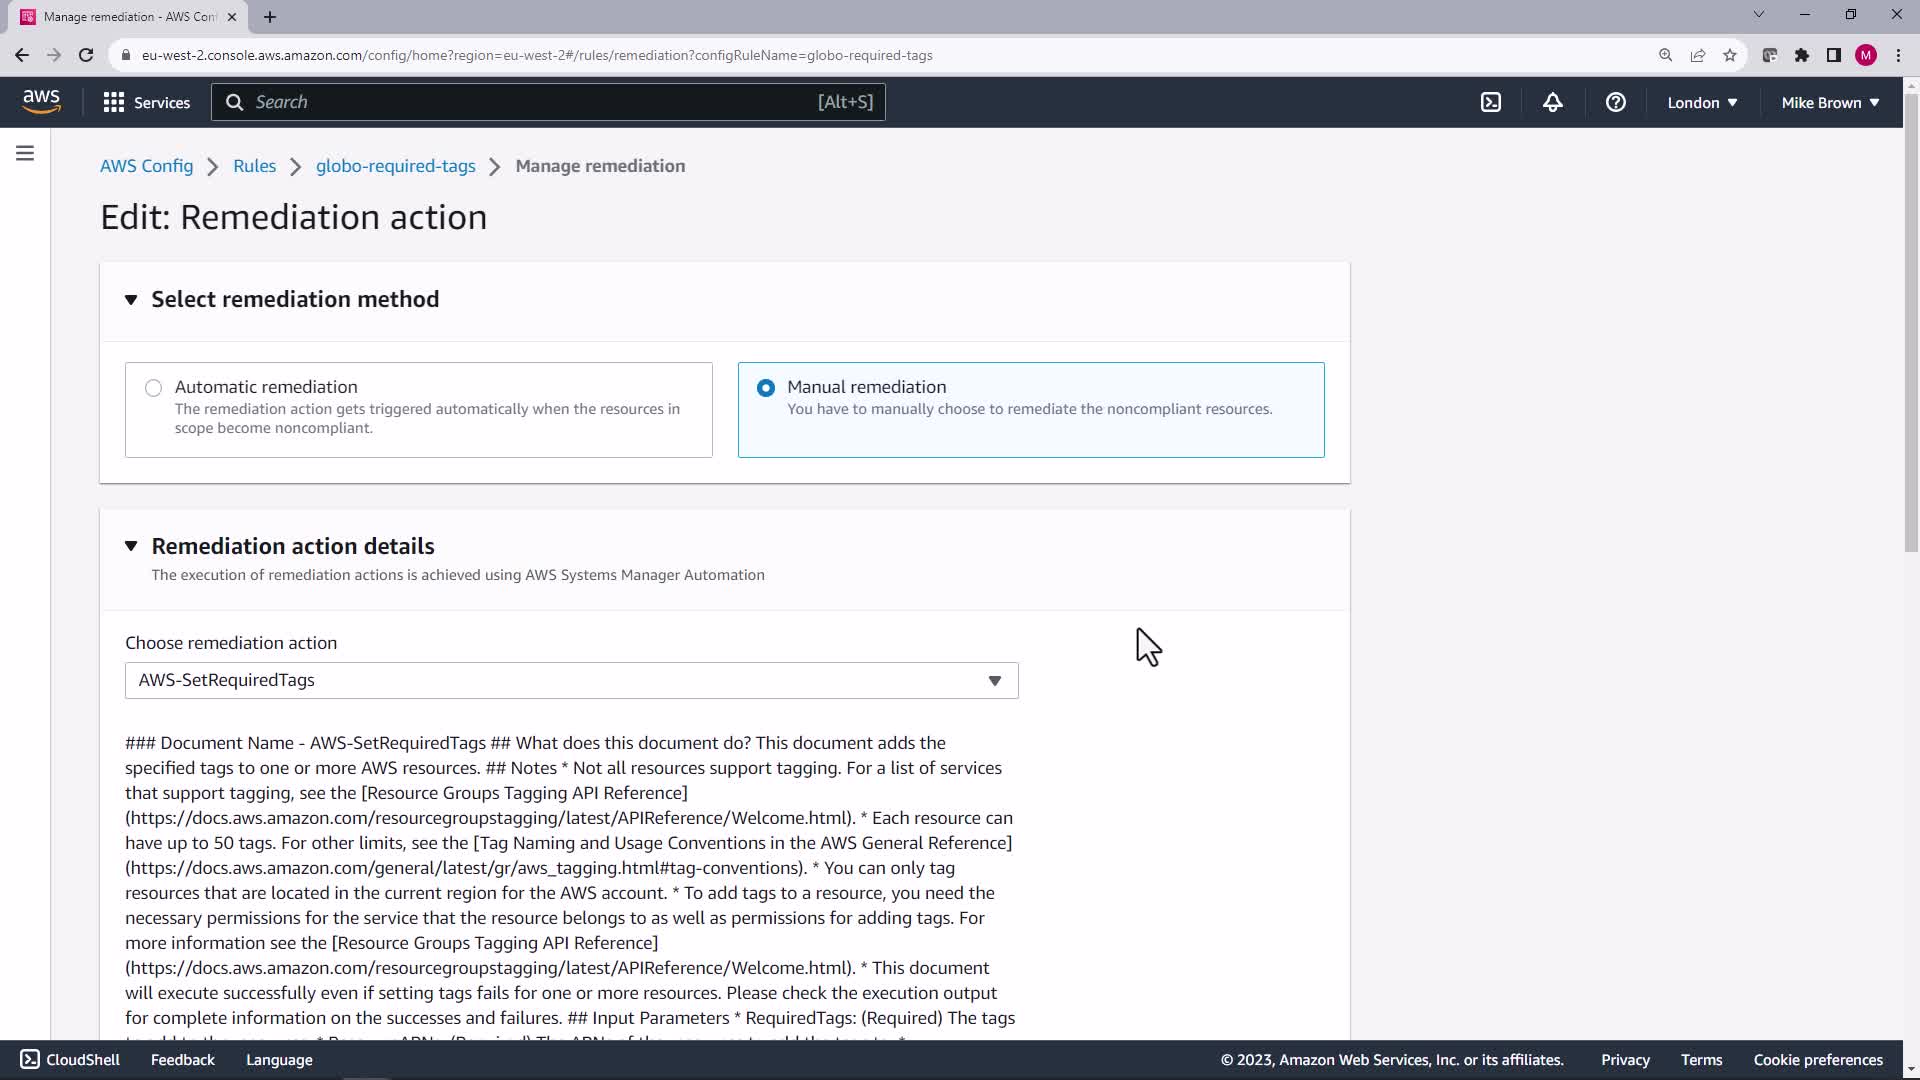Open the Mike Brown account menu

pos(1829,102)
